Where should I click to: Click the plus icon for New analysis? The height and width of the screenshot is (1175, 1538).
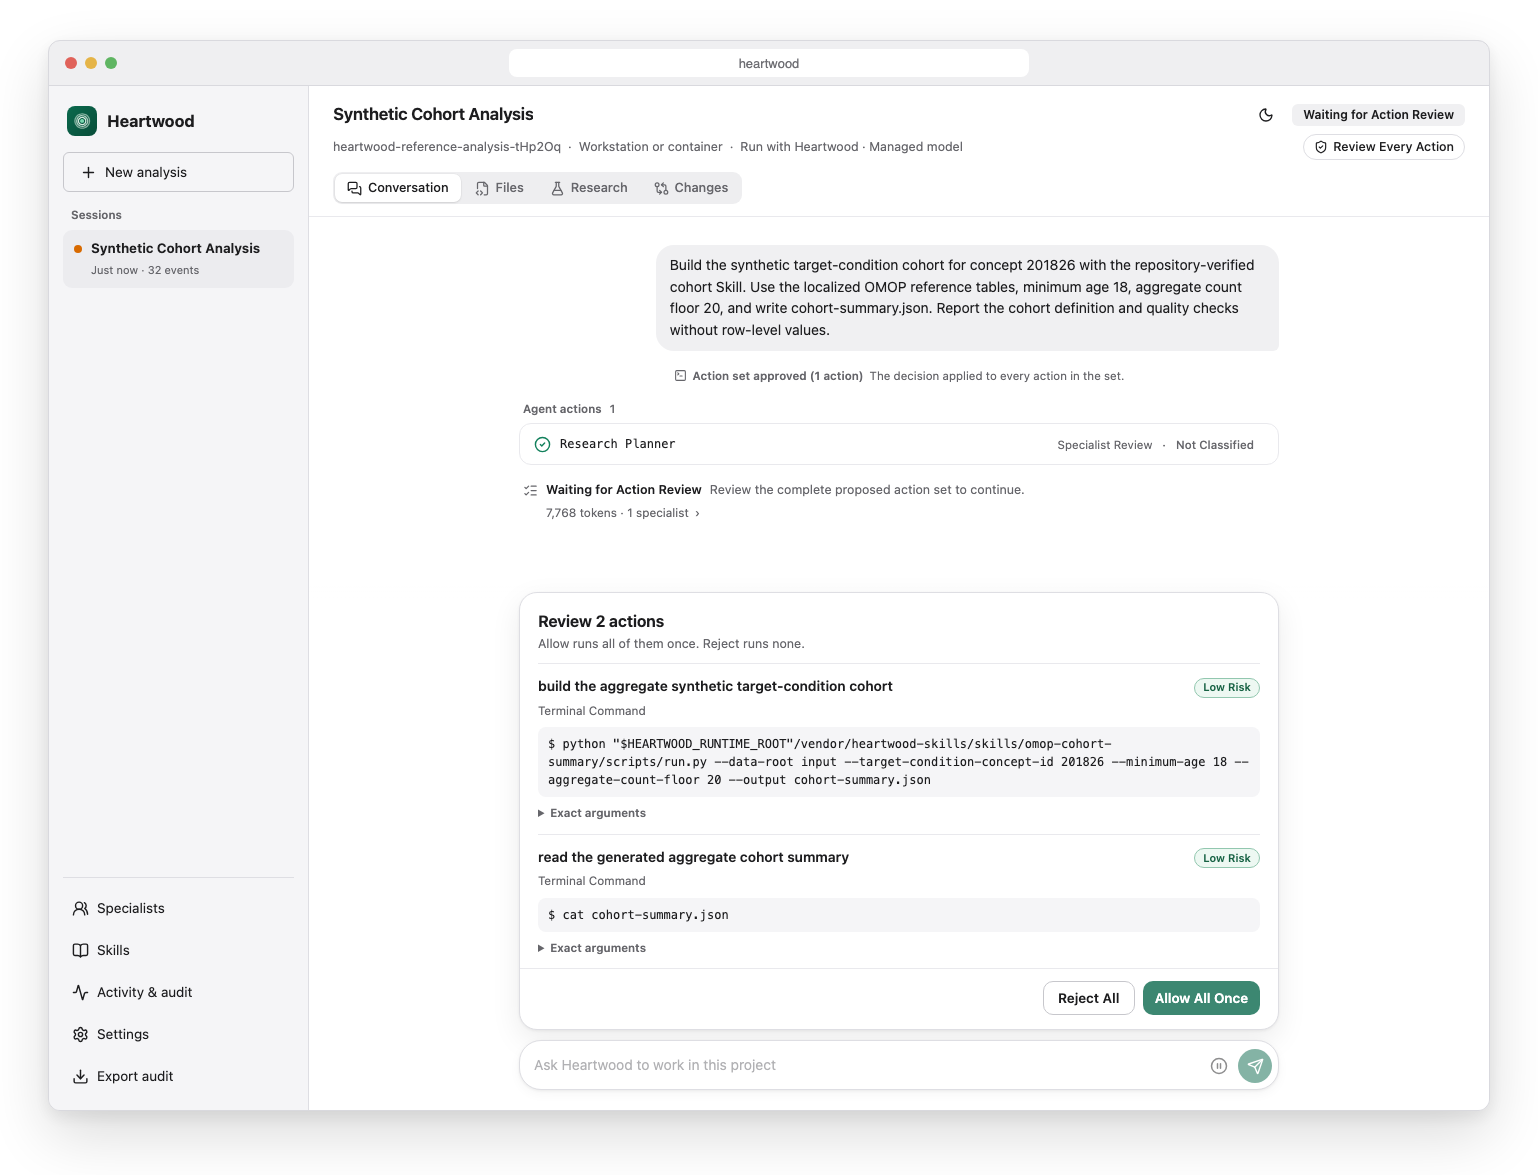tap(88, 173)
